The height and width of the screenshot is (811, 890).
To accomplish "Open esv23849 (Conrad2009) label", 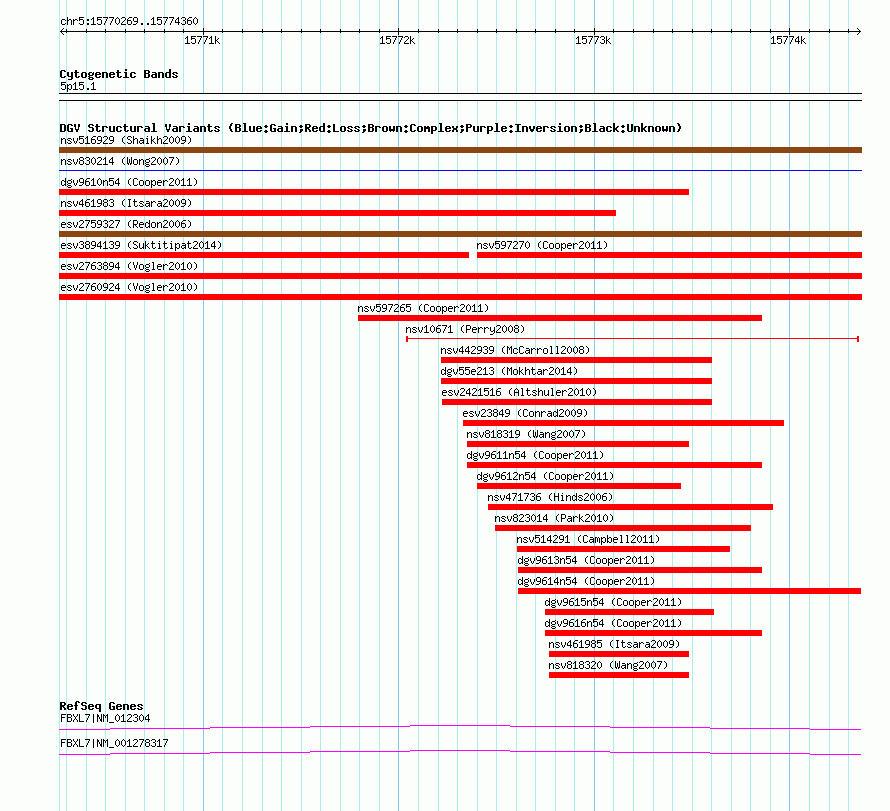I will [x=525, y=413].
